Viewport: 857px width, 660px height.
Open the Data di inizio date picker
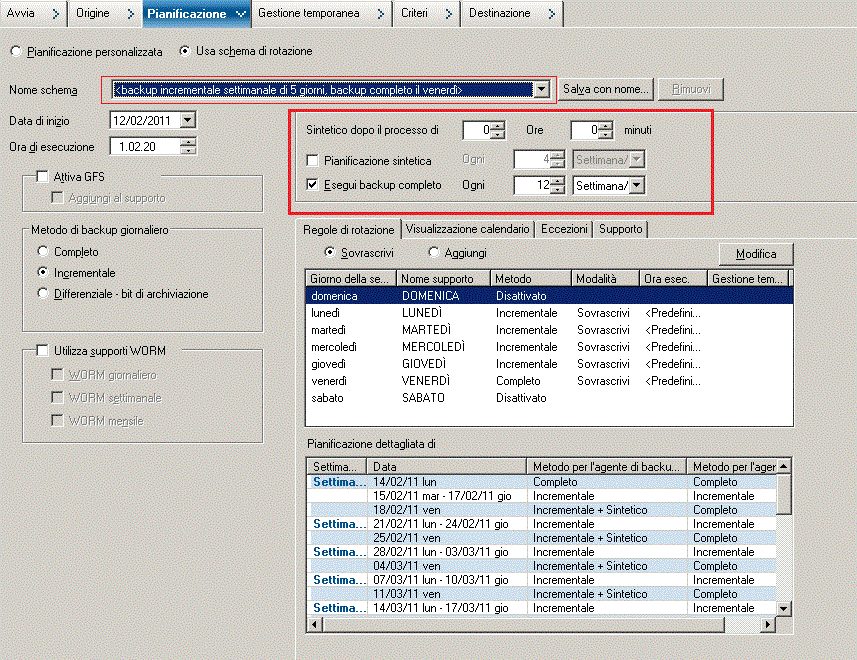click(x=187, y=121)
